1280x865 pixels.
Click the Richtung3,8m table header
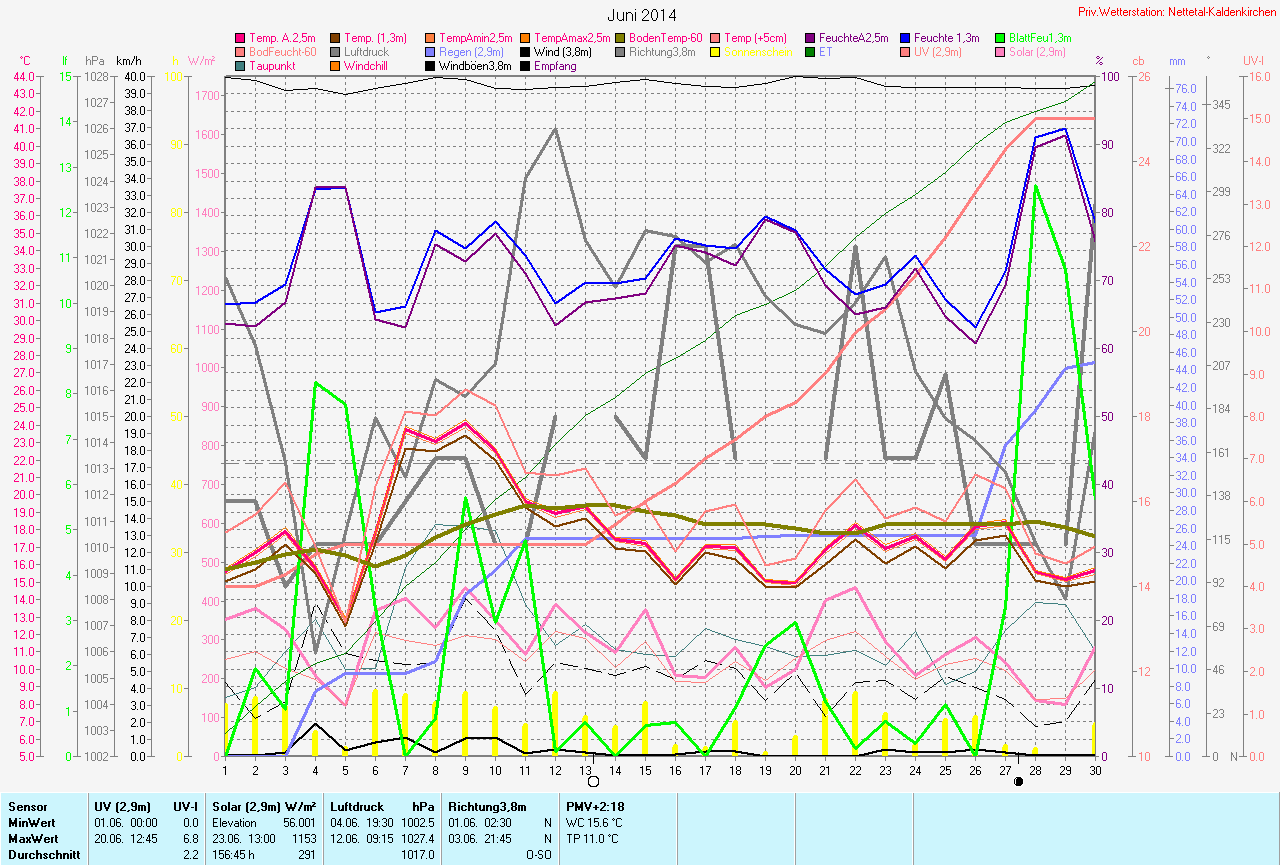pyautogui.click(x=486, y=805)
